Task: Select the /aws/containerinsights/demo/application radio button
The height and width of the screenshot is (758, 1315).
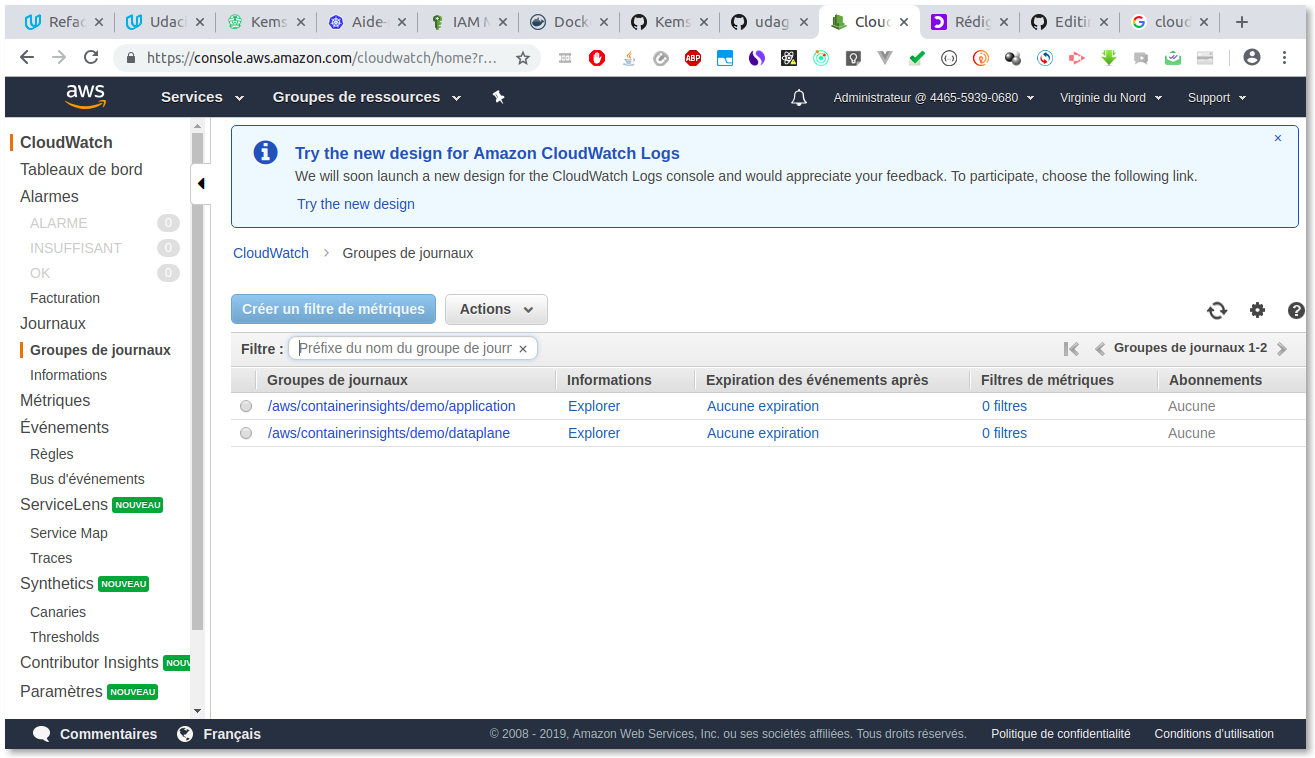Action: click(x=246, y=406)
